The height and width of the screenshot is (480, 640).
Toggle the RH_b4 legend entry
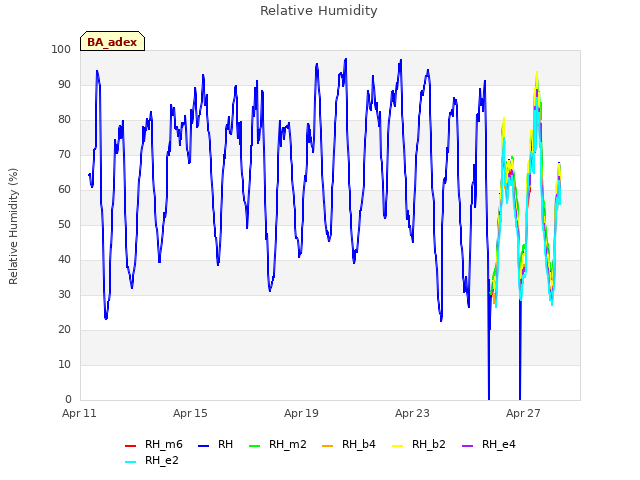(349, 444)
